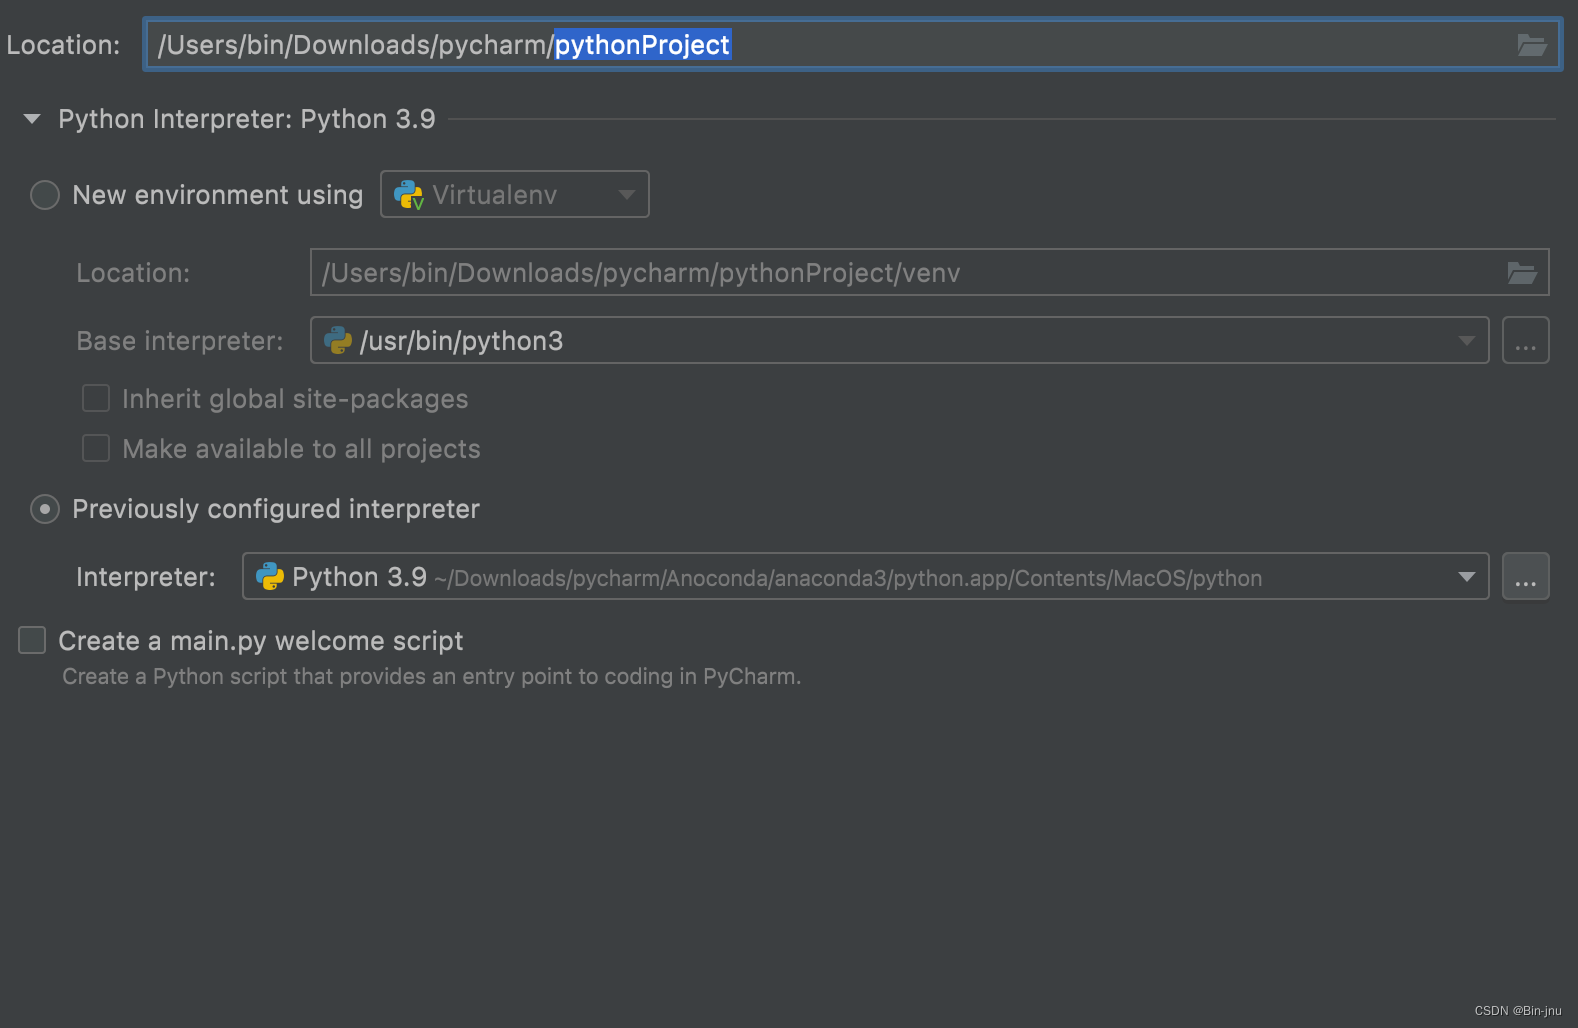Click inside the project Location path field

[852, 45]
